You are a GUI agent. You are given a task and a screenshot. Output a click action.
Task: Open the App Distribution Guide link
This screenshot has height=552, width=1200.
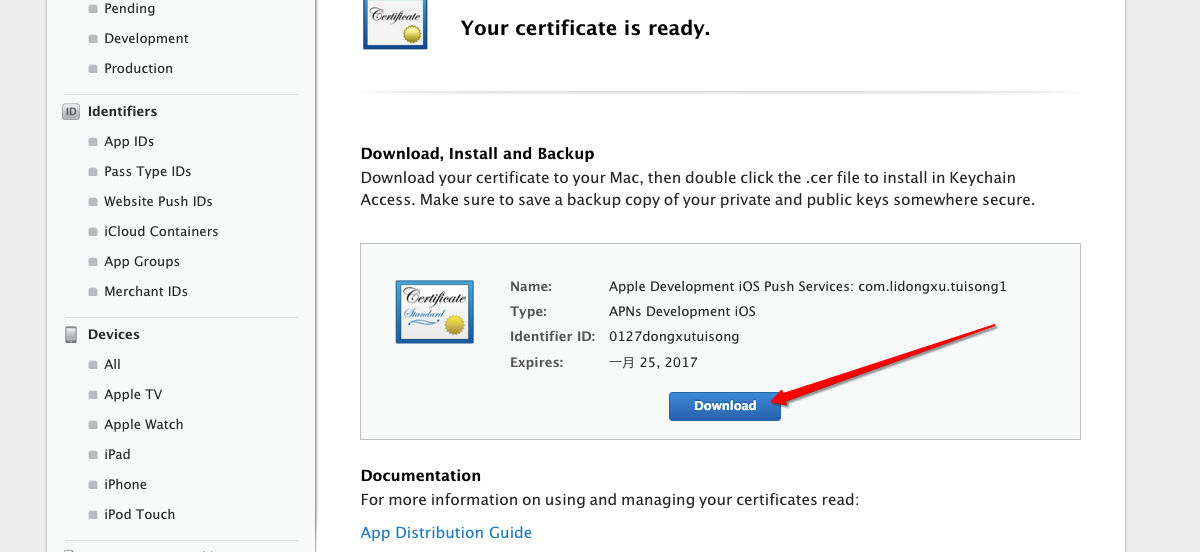(x=446, y=533)
